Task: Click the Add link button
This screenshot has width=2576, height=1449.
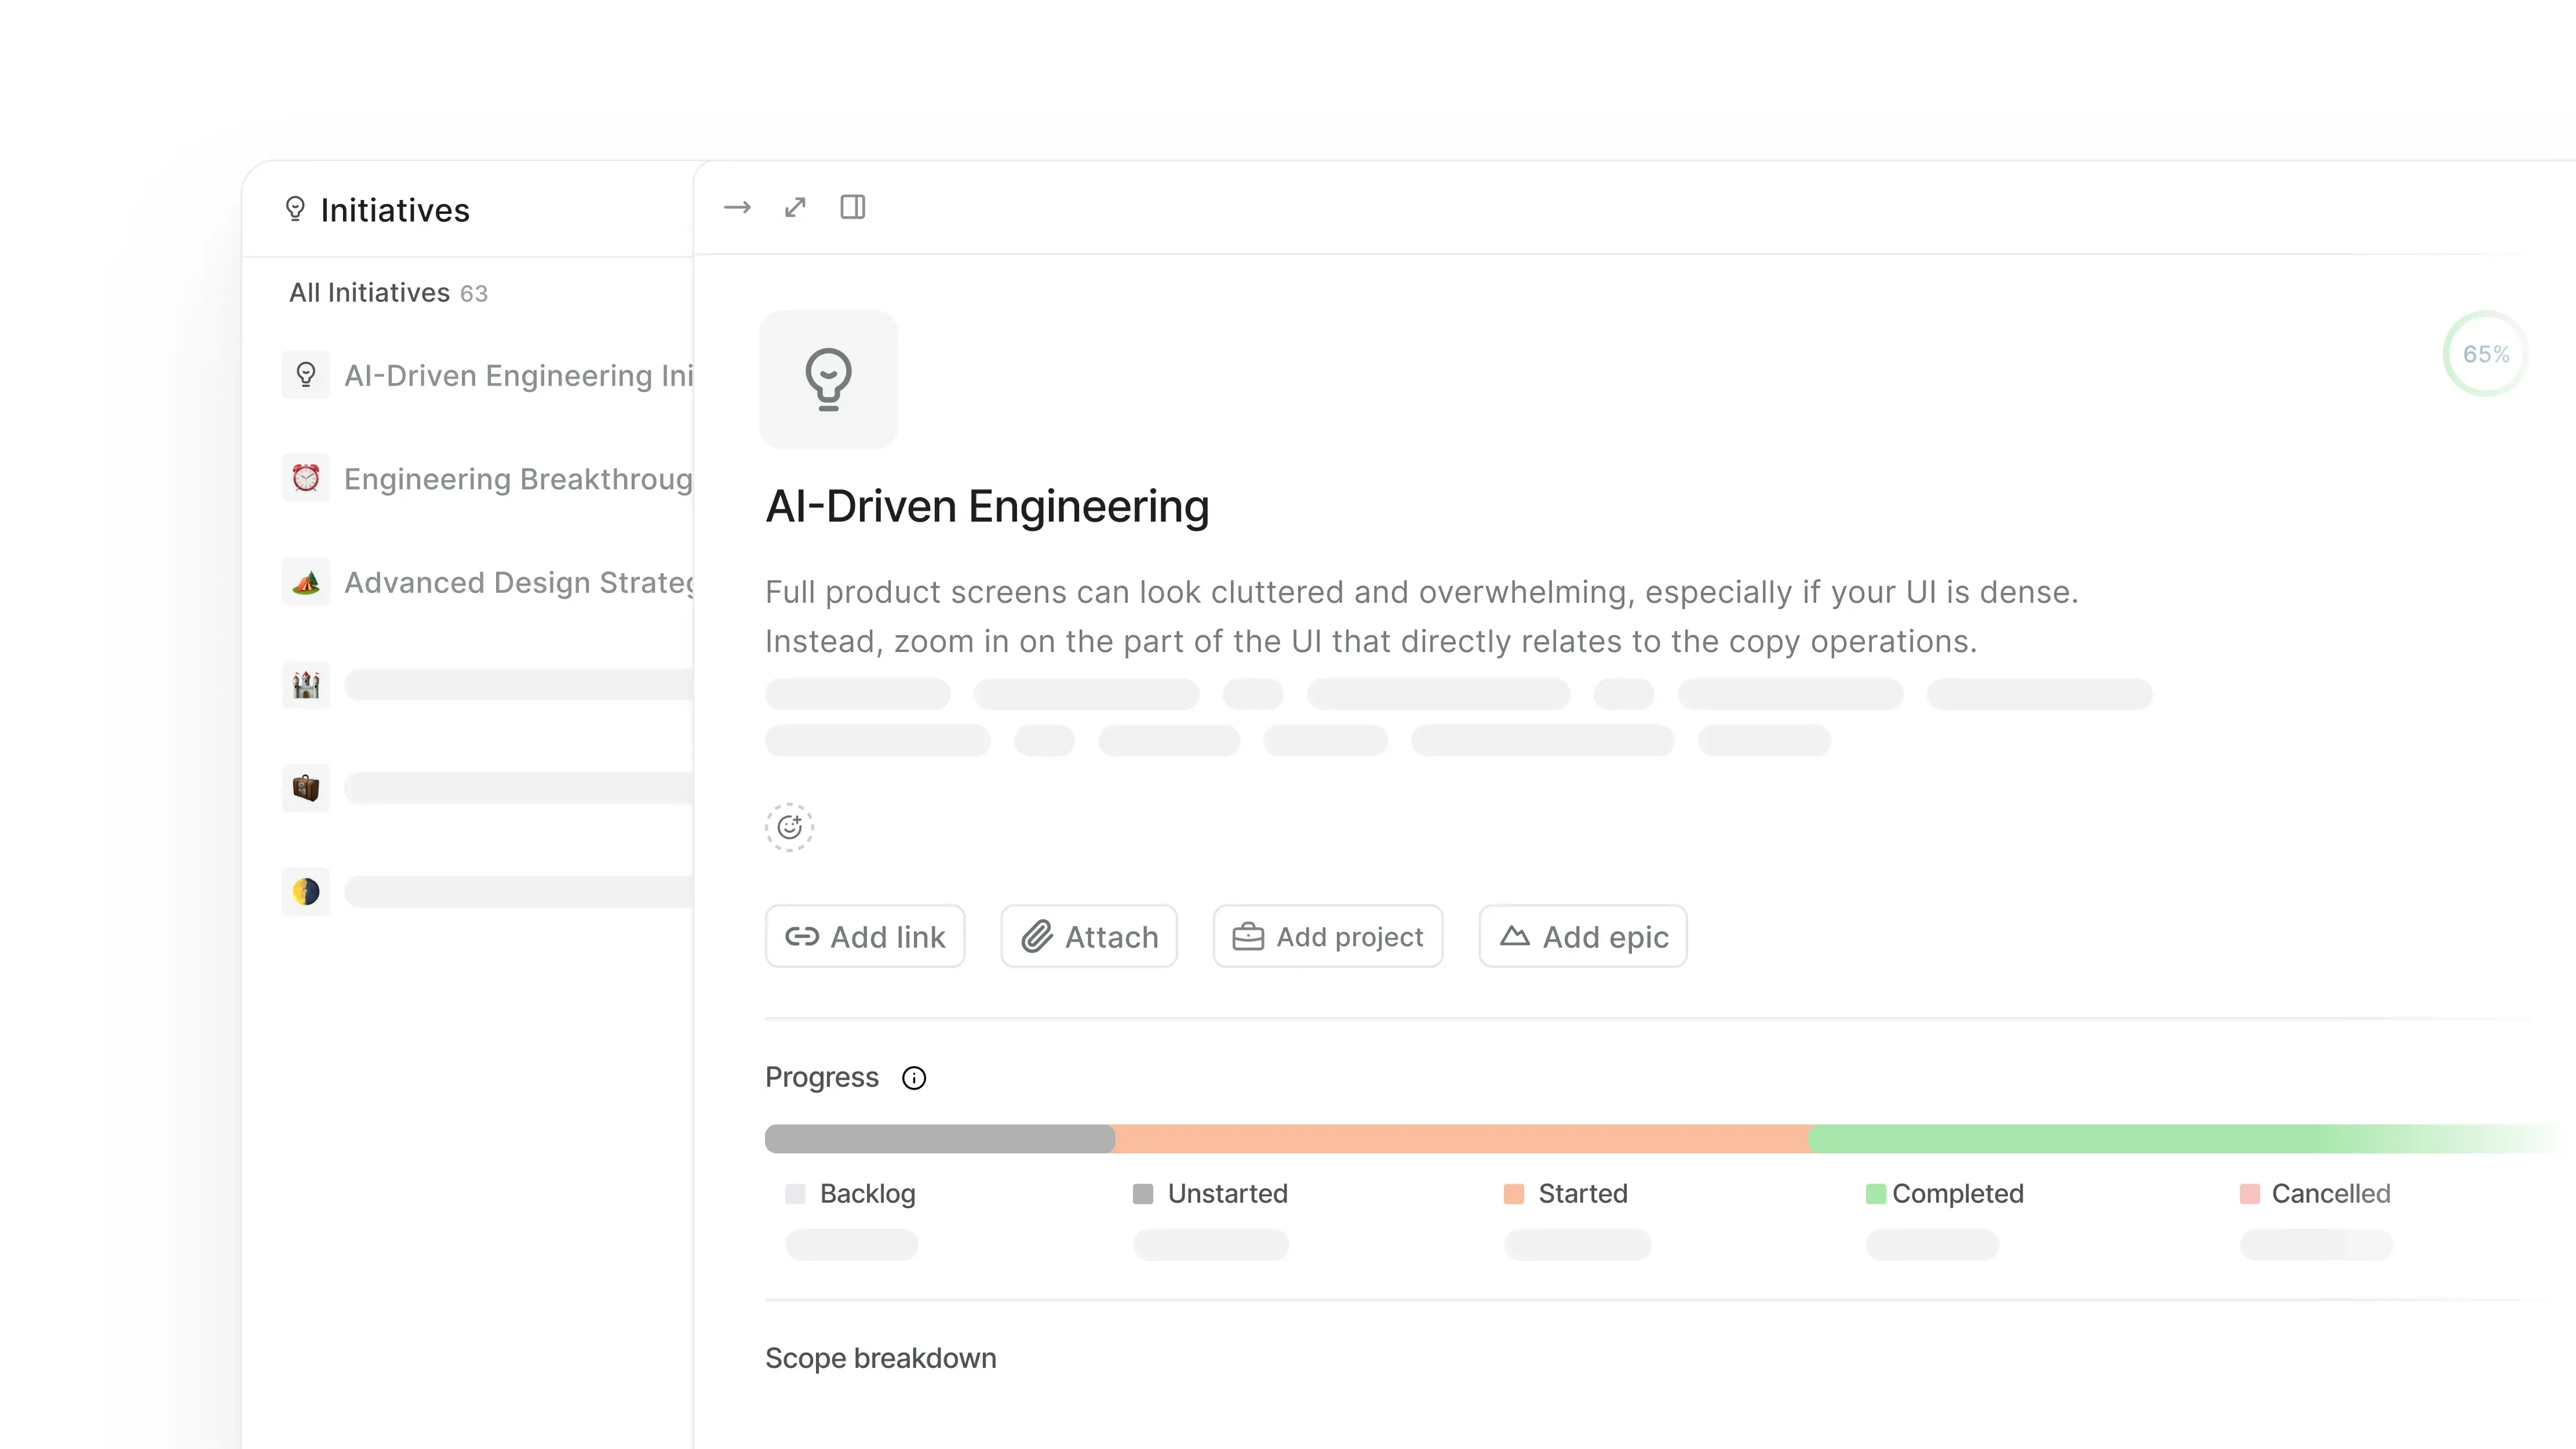Action: click(x=865, y=936)
